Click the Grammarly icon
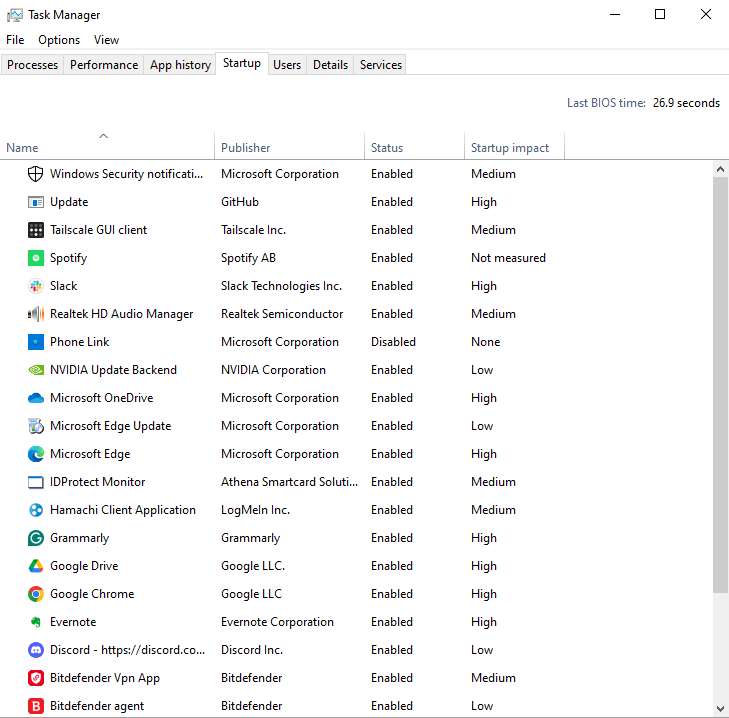This screenshot has height=718, width=729. (35, 538)
